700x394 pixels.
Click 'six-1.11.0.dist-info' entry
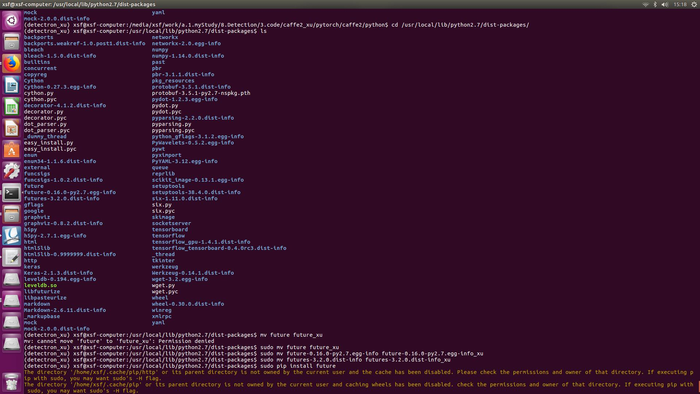click(185, 199)
